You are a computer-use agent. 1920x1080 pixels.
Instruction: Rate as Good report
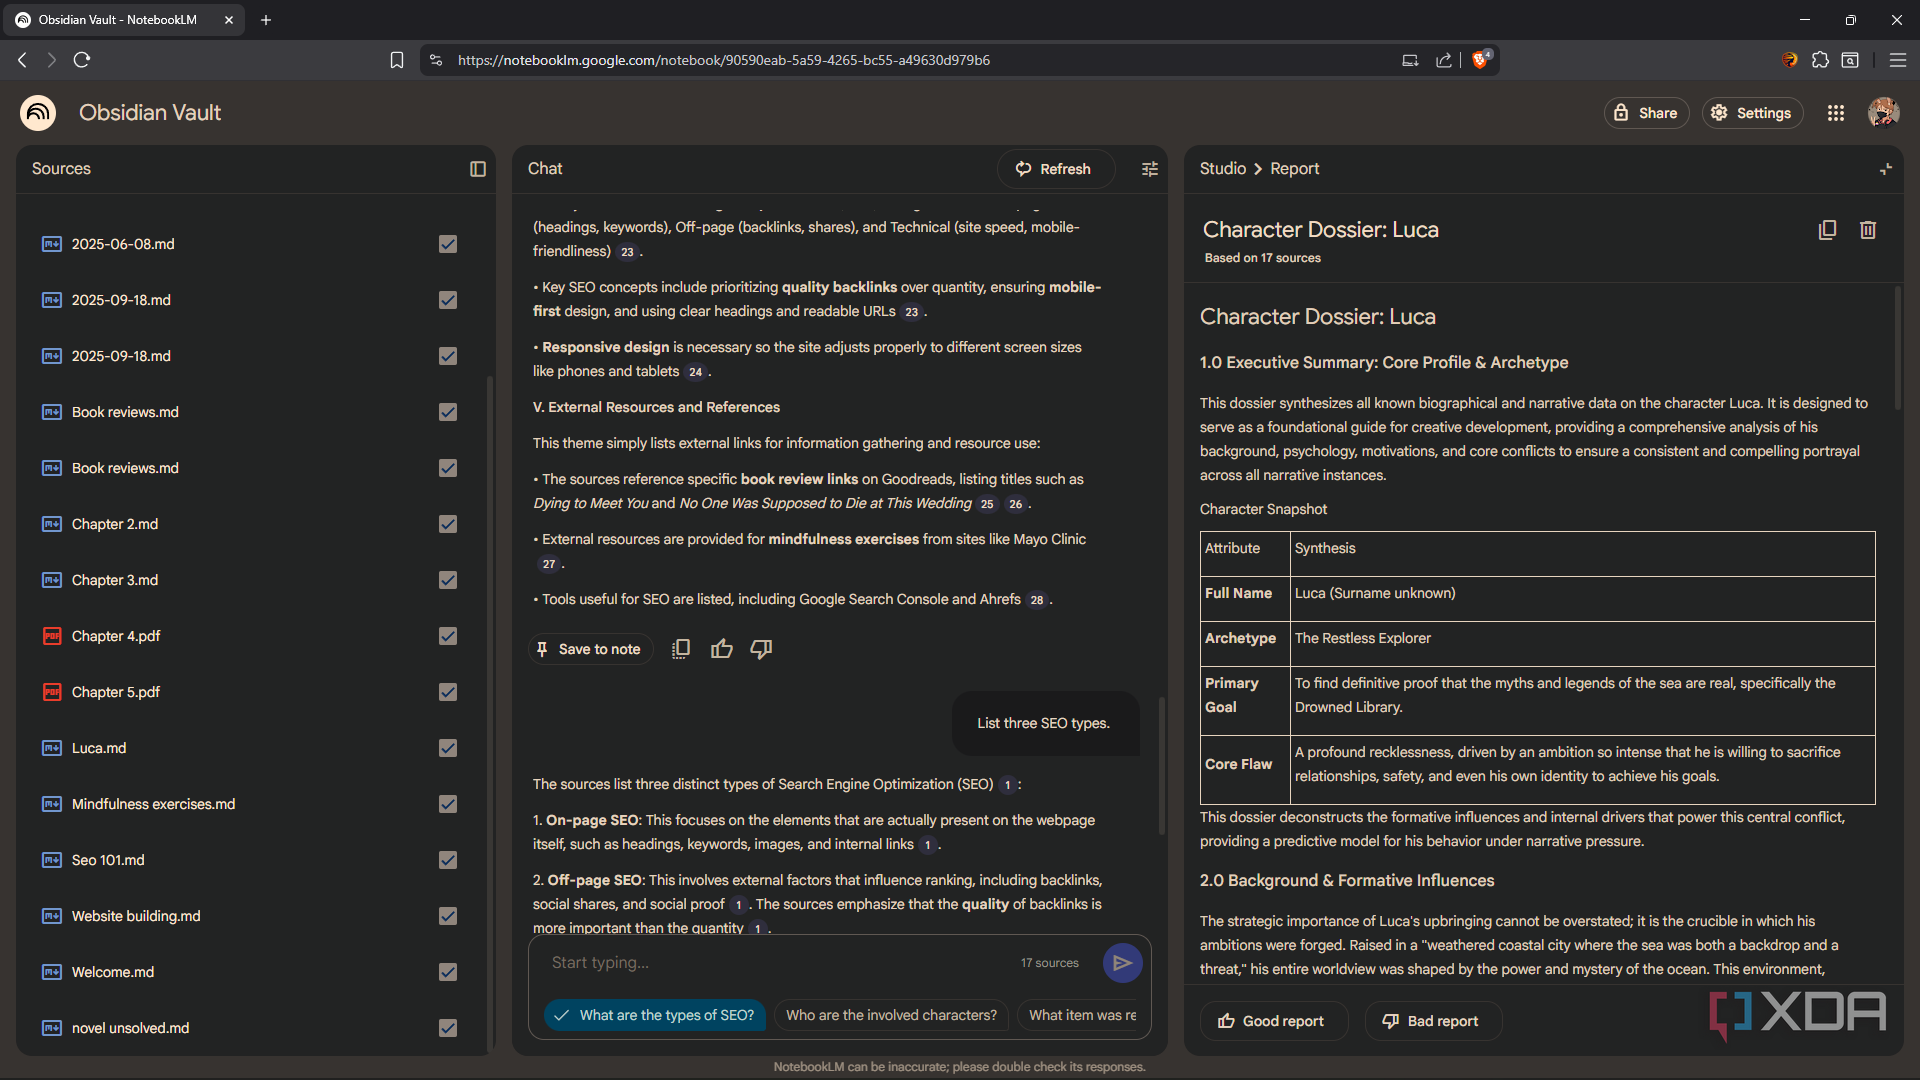[1273, 1021]
